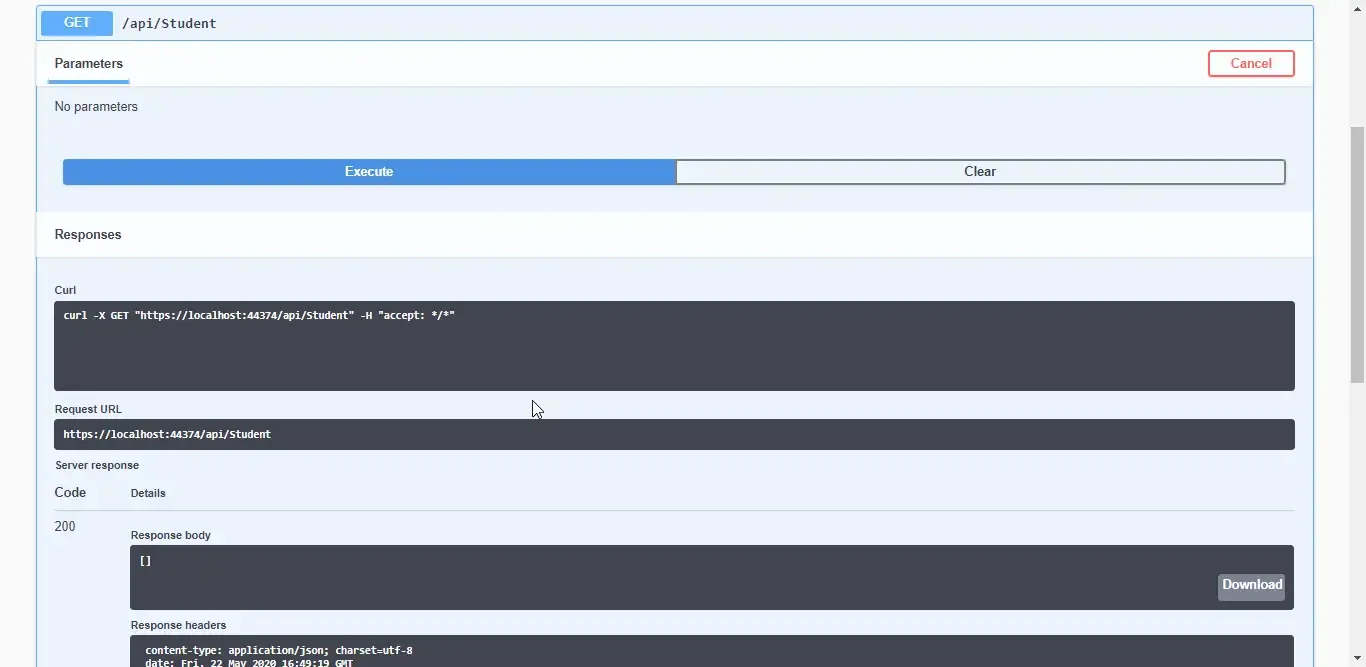This screenshot has width=1366, height=667.
Task: Click the GET method badge
Action: coord(76,22)
